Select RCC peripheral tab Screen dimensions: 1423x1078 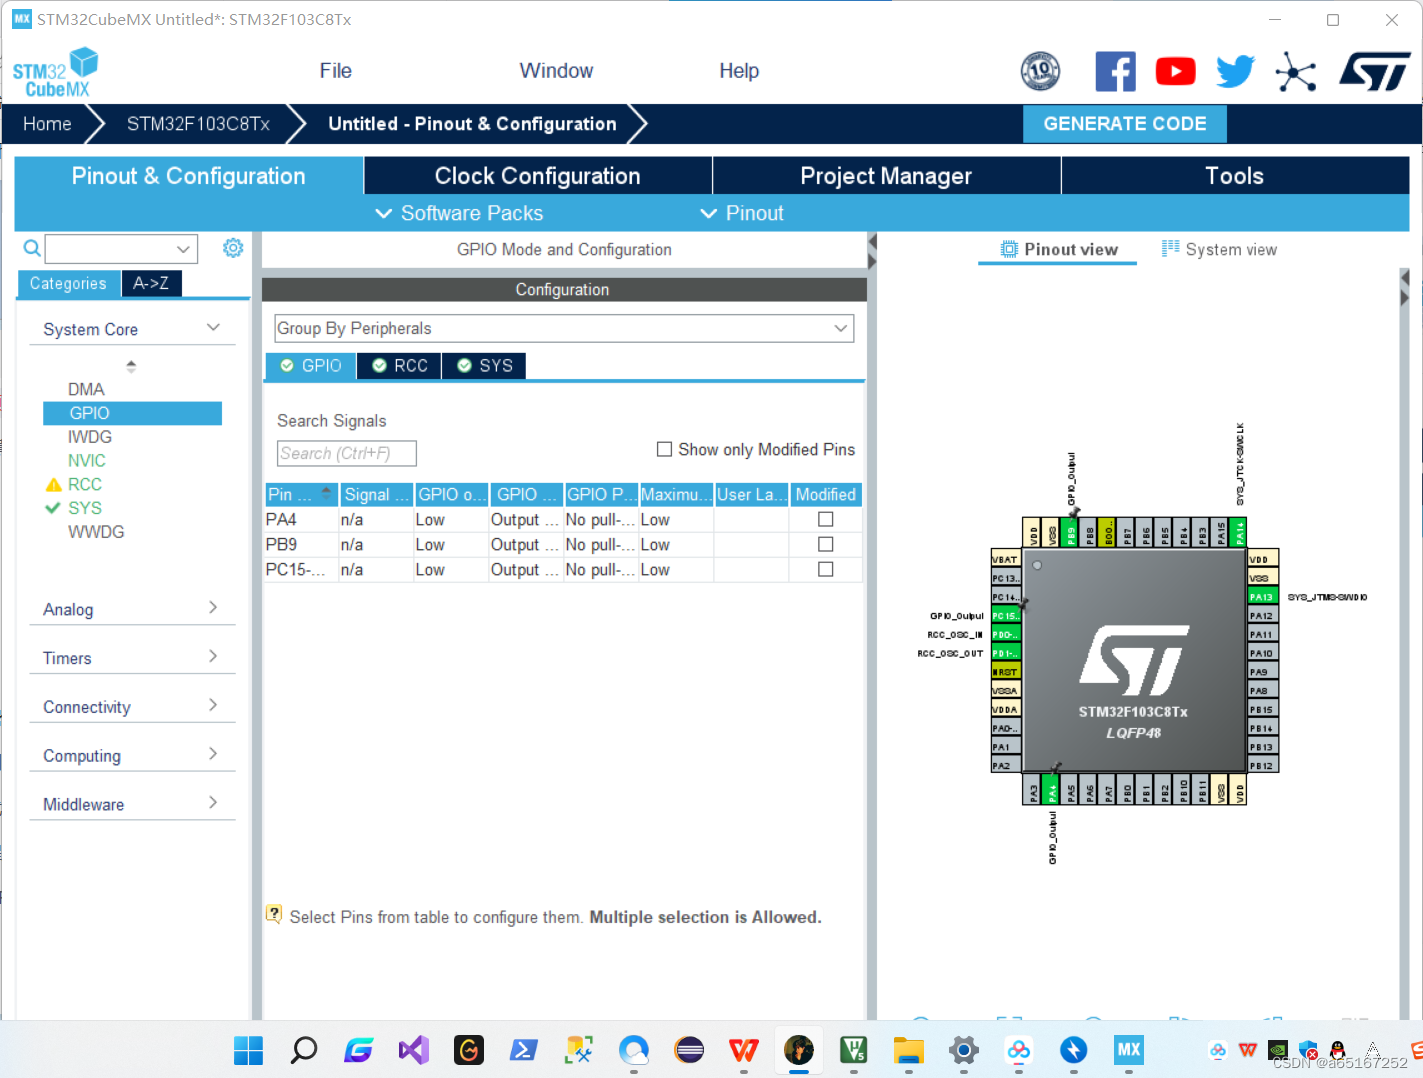point(400,366)
